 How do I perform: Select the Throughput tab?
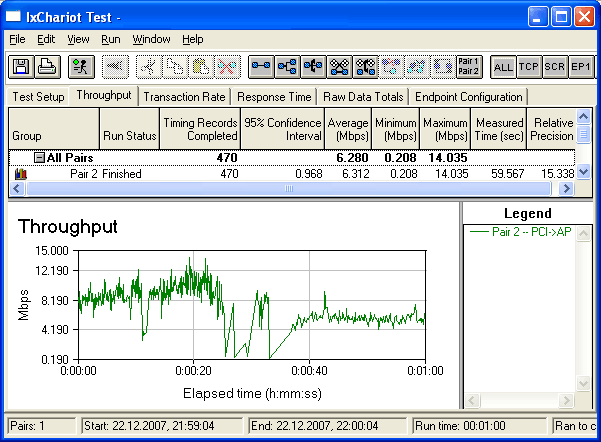(x=104, y=95)
